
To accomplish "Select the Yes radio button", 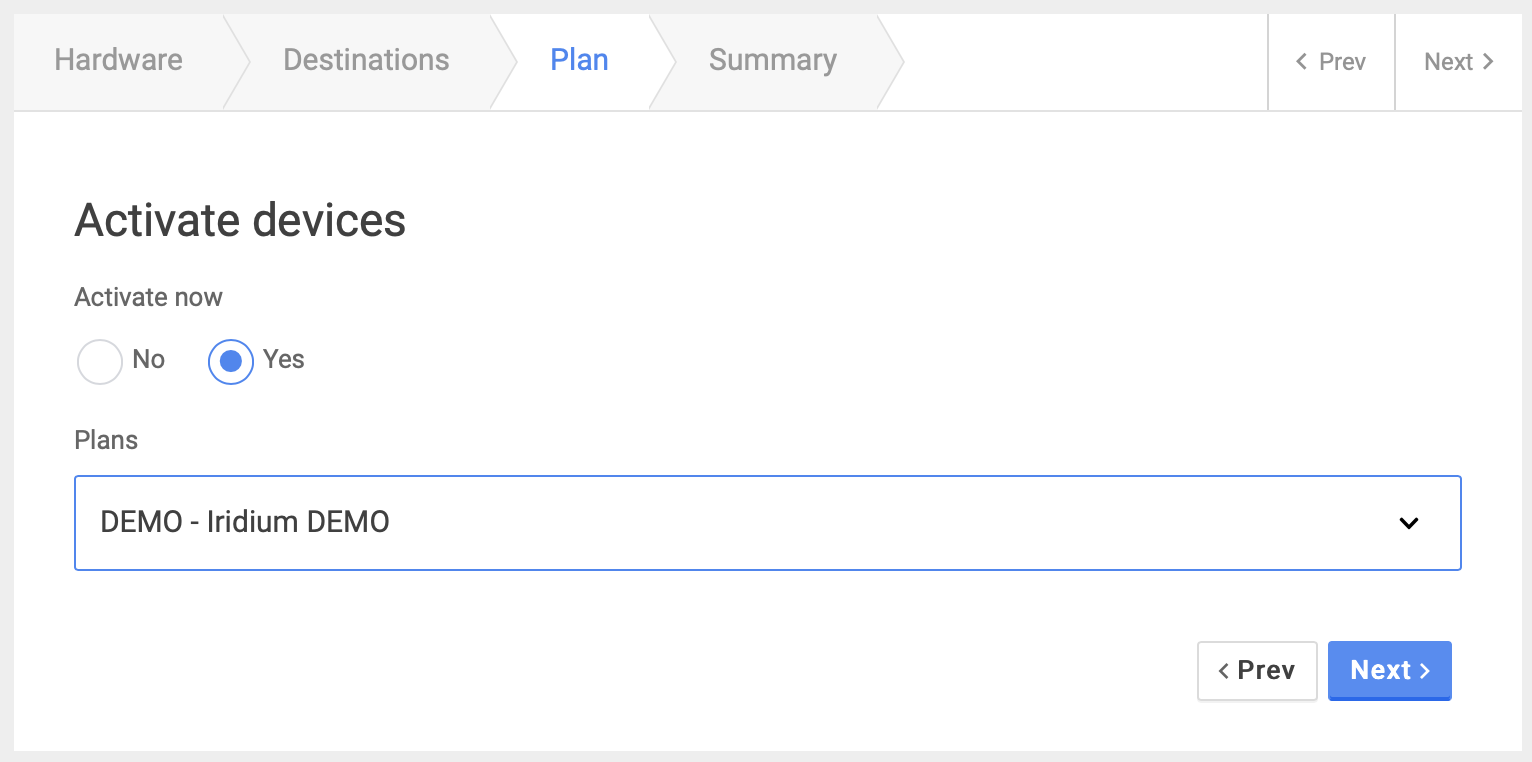I will click(231, 361).
